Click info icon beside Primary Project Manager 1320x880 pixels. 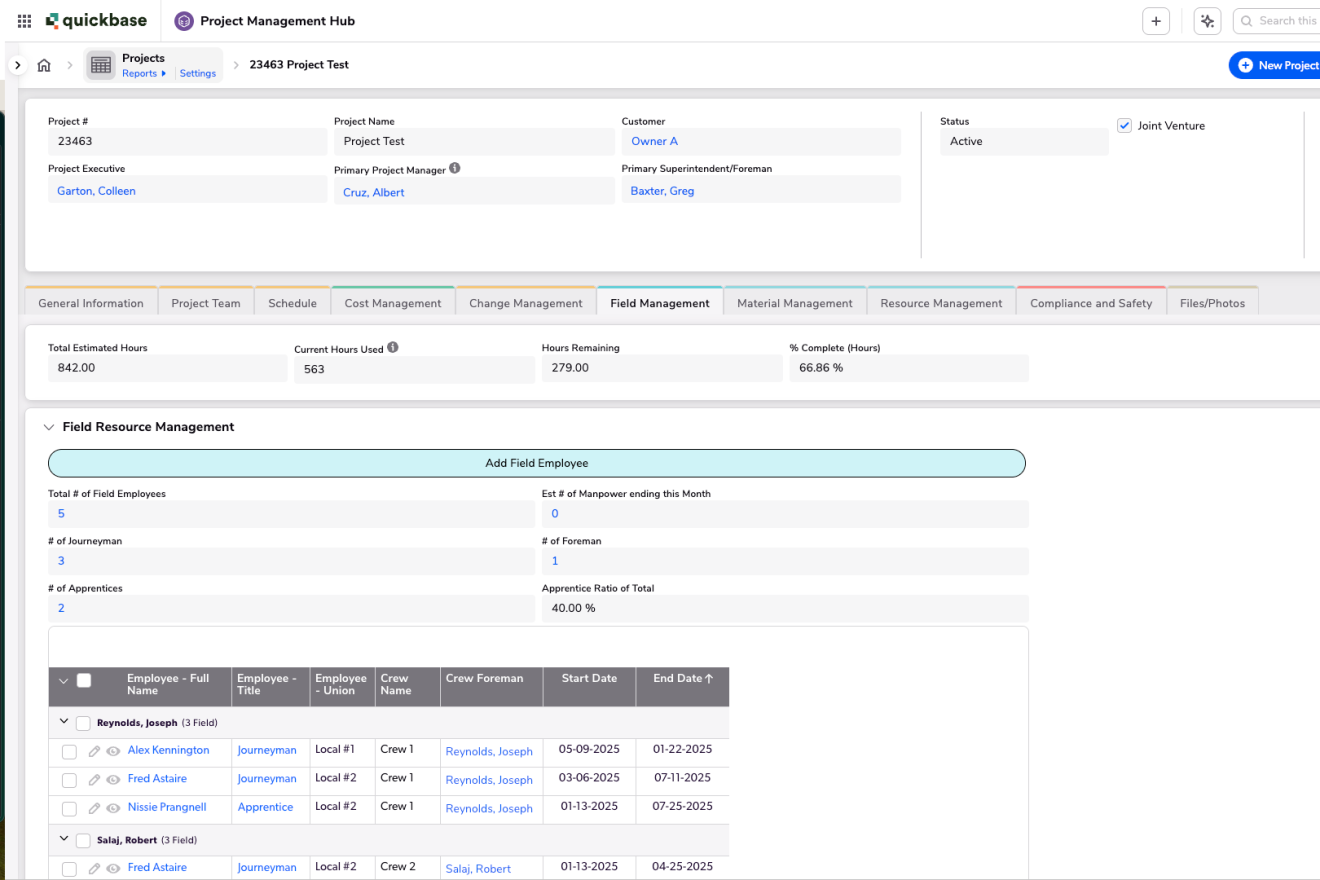pos(455,169)
